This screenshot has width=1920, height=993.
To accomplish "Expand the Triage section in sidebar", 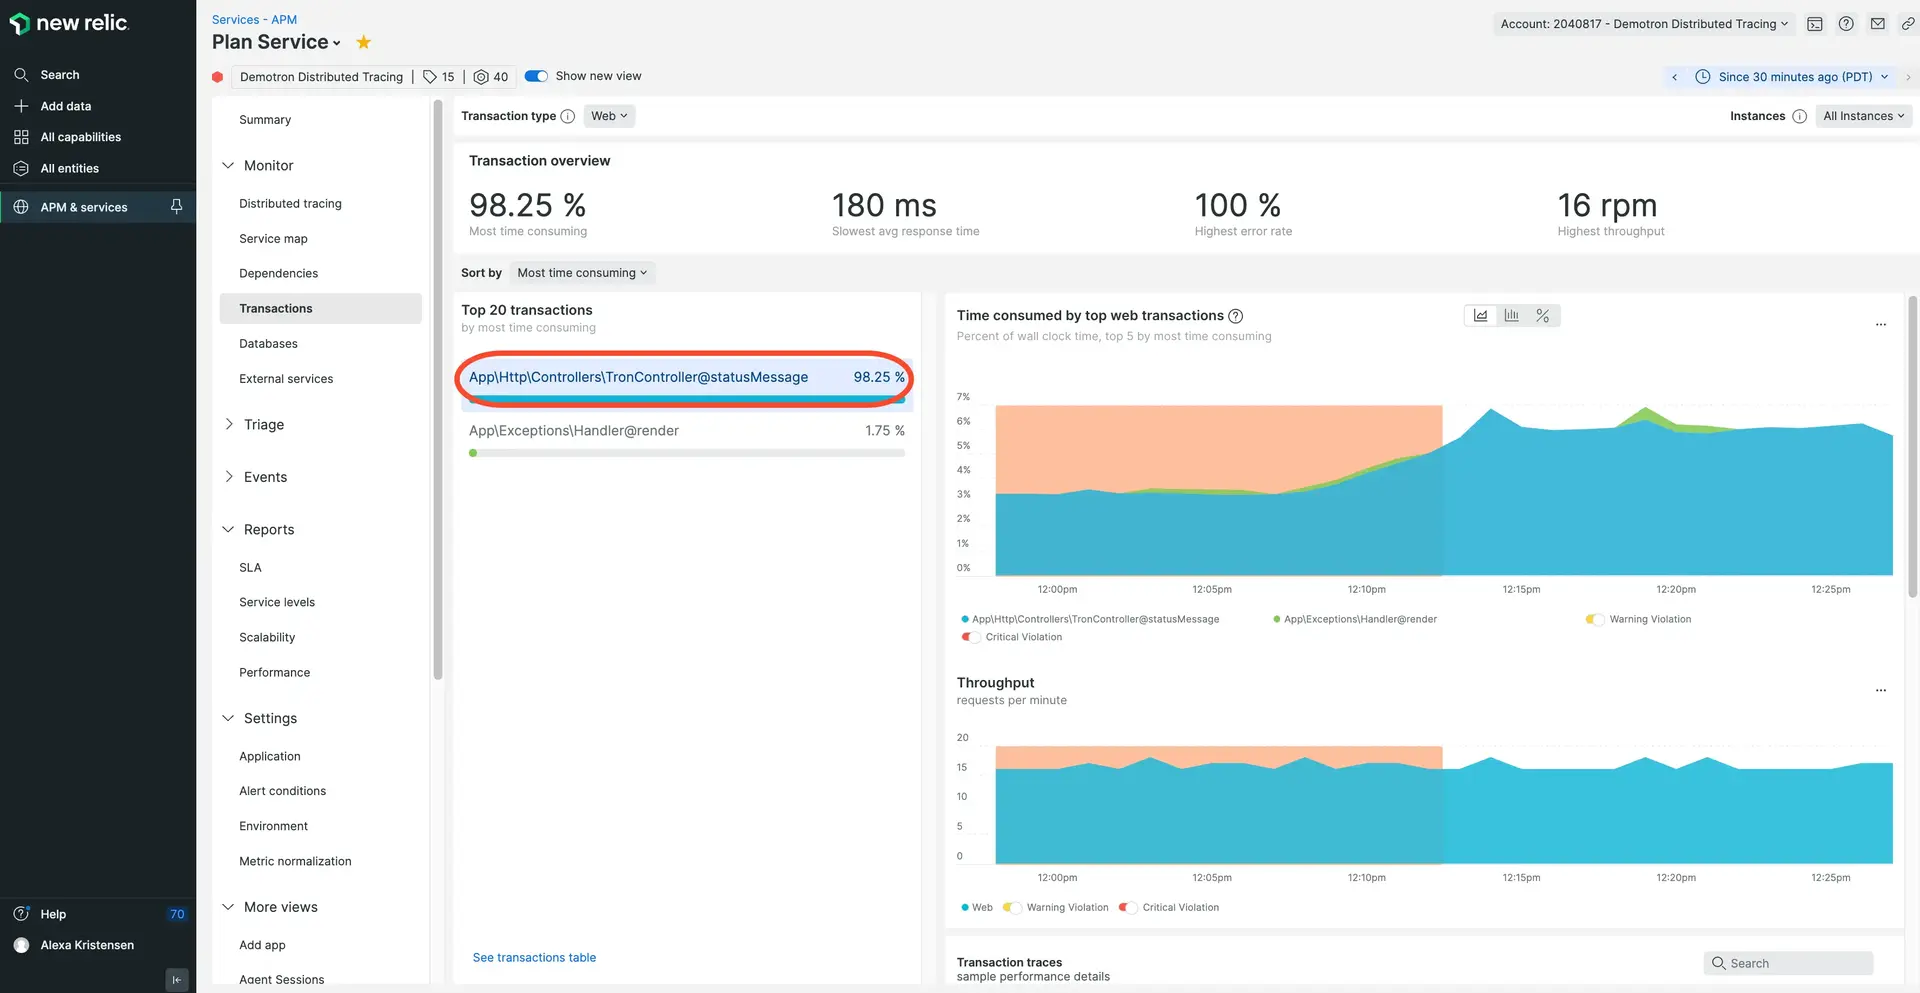I will [x=264, y=425].
